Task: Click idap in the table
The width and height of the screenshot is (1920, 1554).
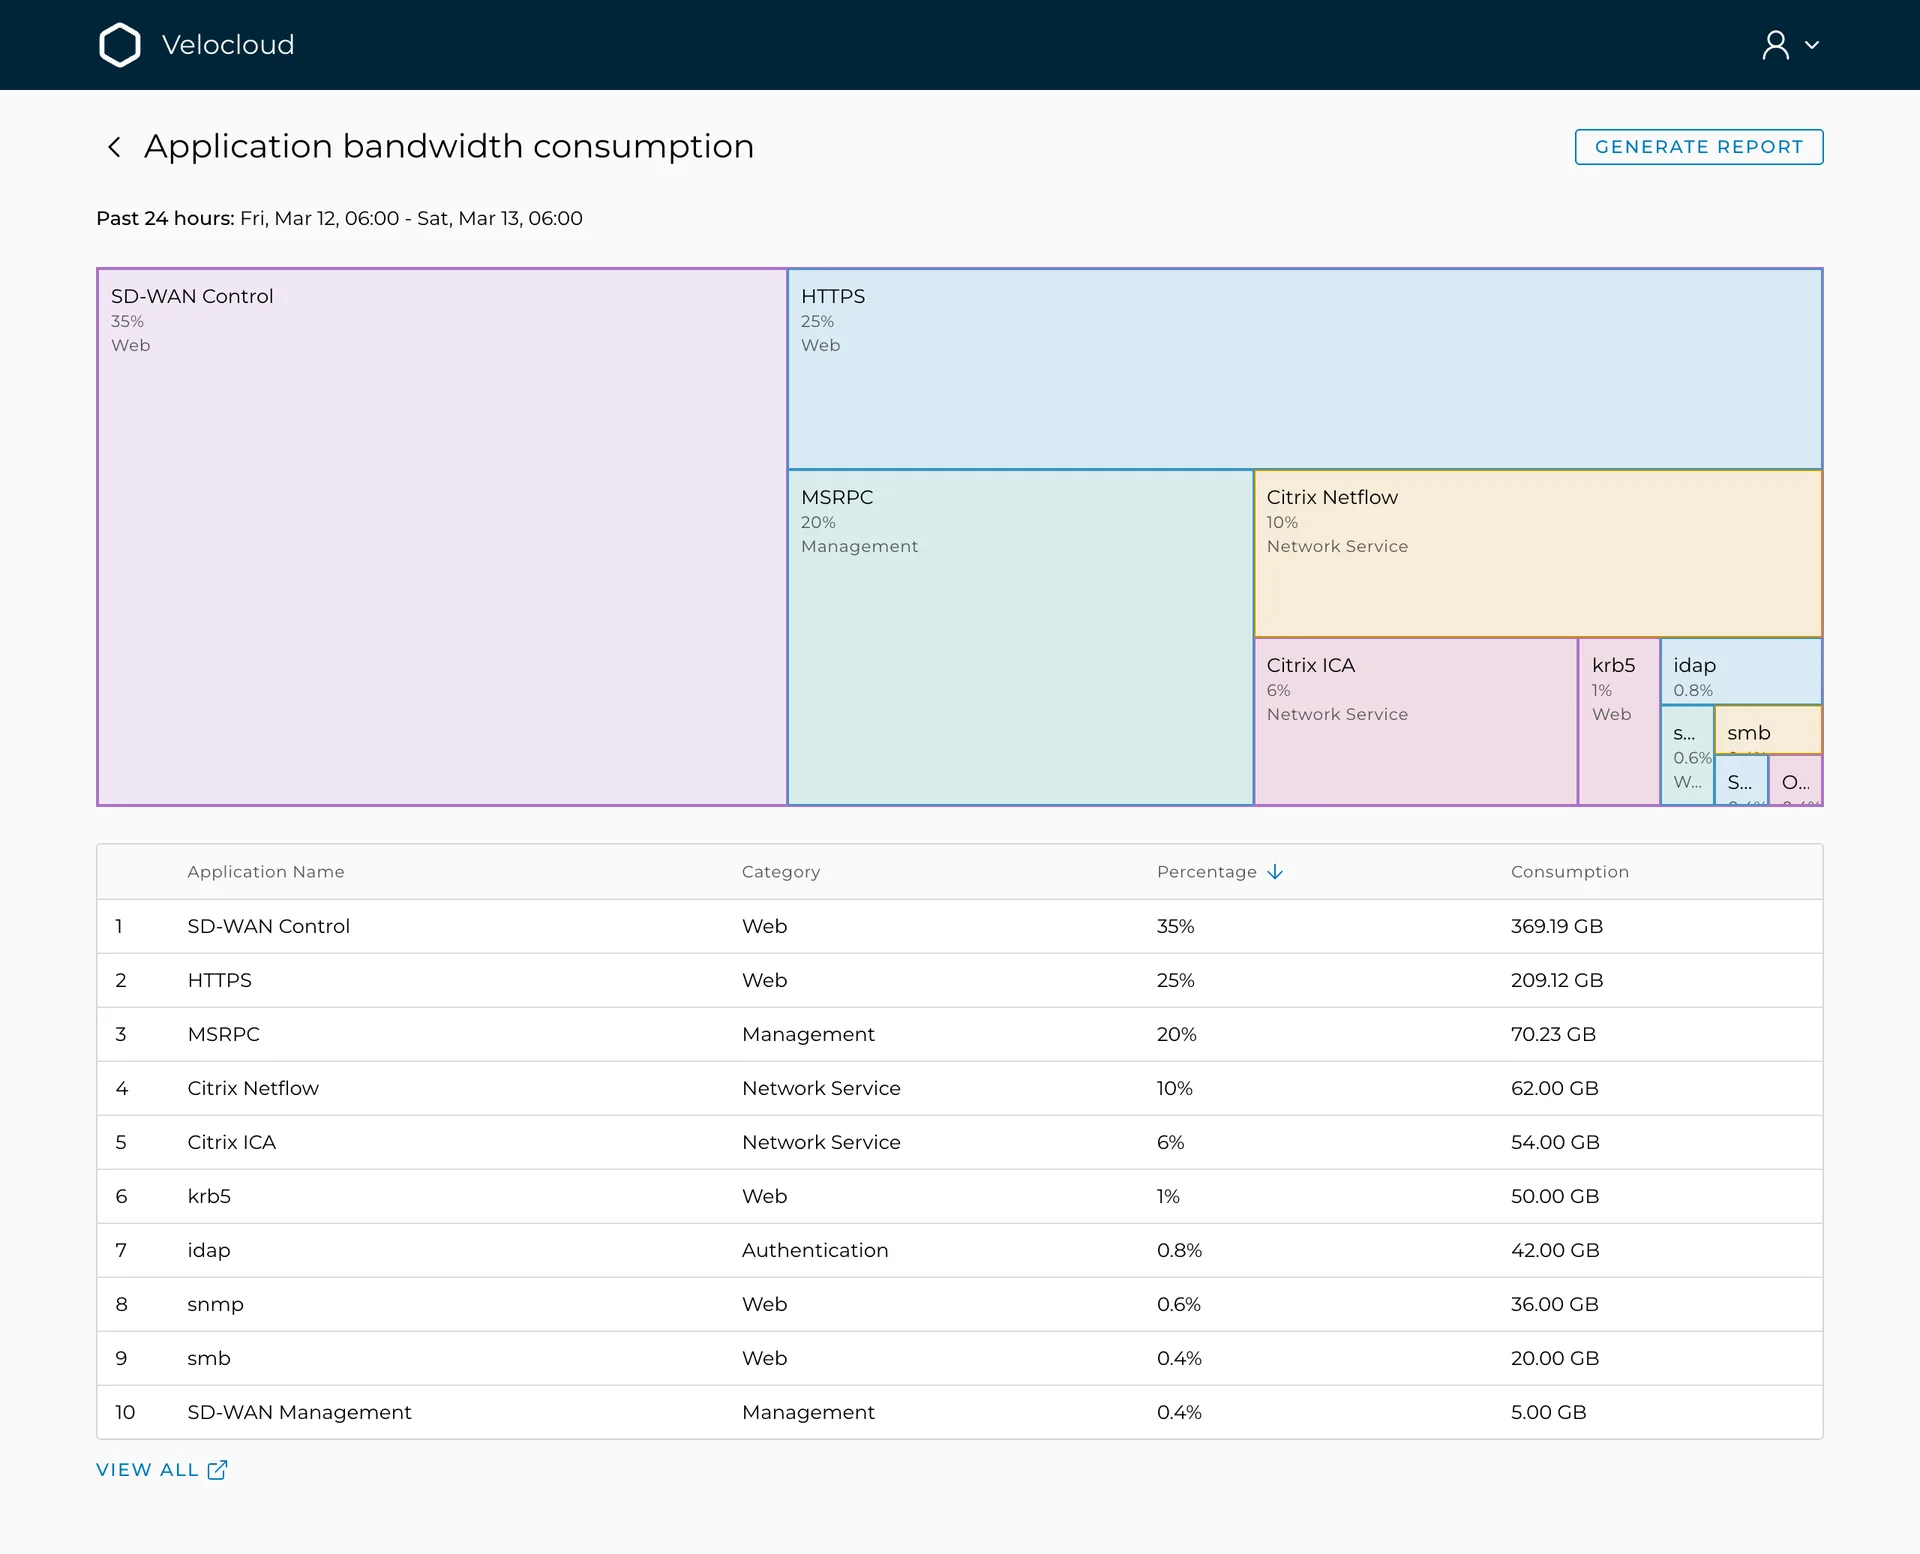Action: [209, 1250]
